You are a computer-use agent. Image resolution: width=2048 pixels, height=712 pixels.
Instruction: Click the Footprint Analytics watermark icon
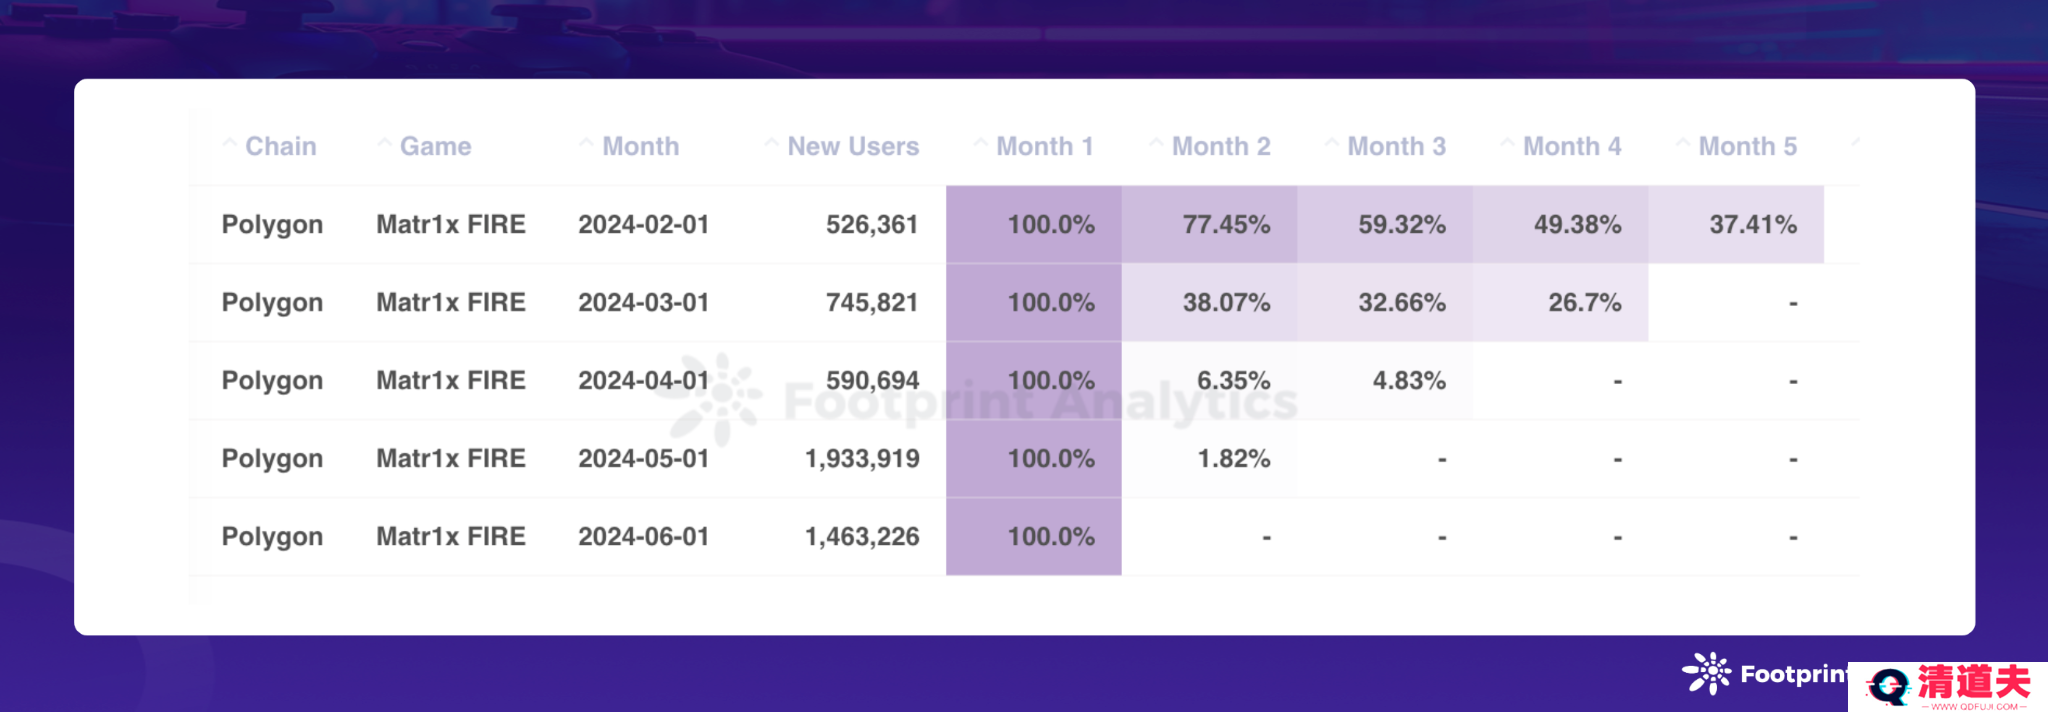[716, 398]
